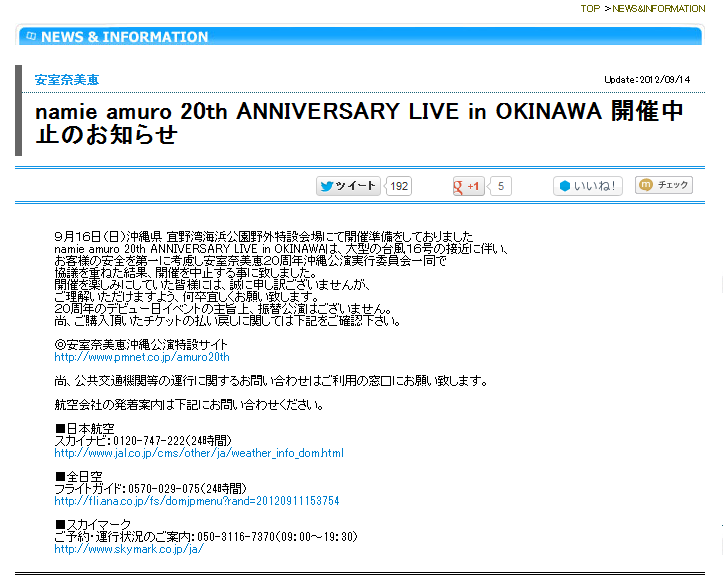Open the tweet count 192 bubble
This screenshot has height=583, width=723.
click(x=399, y=186)
